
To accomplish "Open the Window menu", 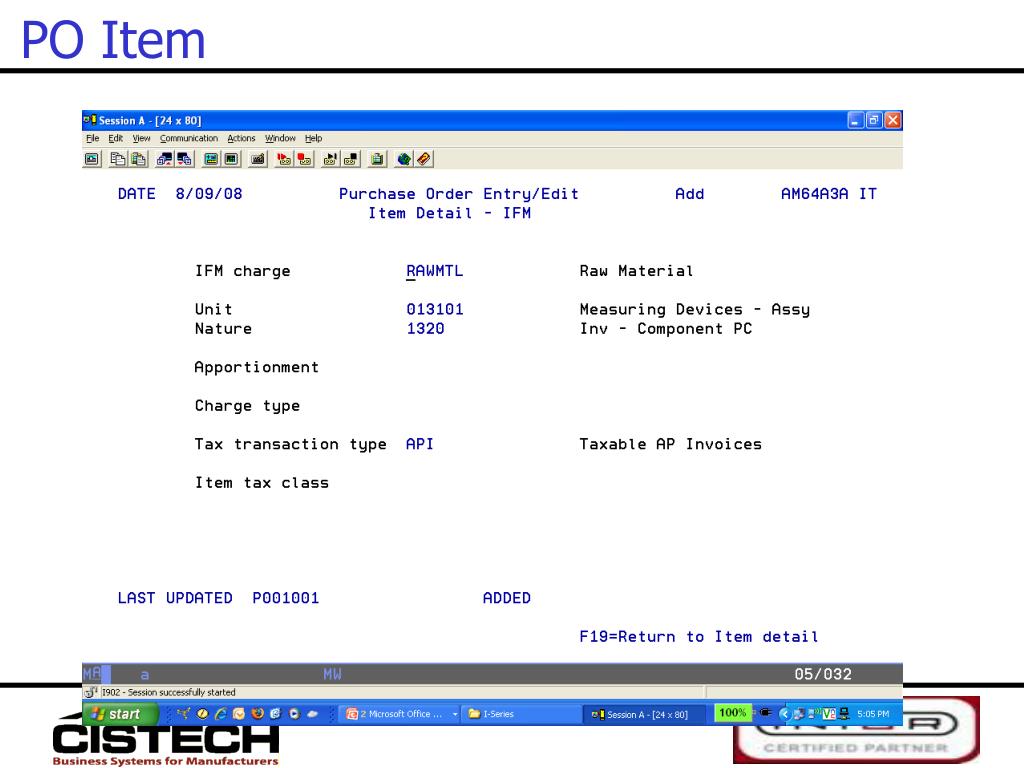I will point(280,138).
